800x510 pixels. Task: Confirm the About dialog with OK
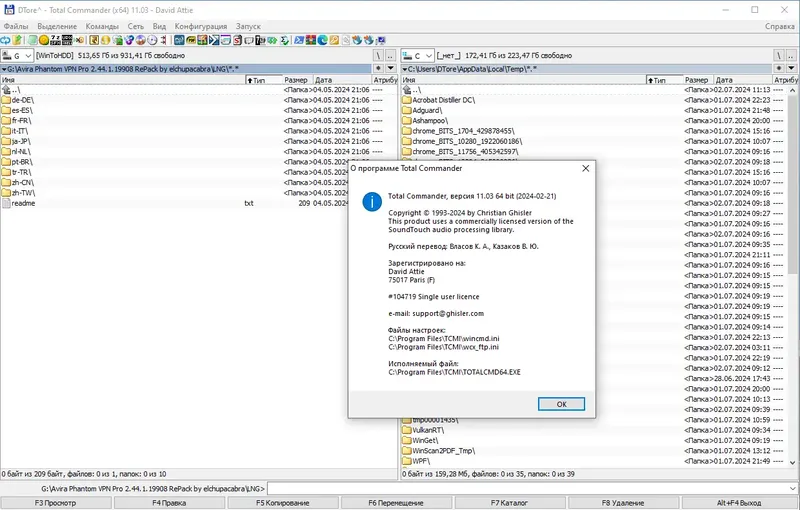tap(561, 404)
